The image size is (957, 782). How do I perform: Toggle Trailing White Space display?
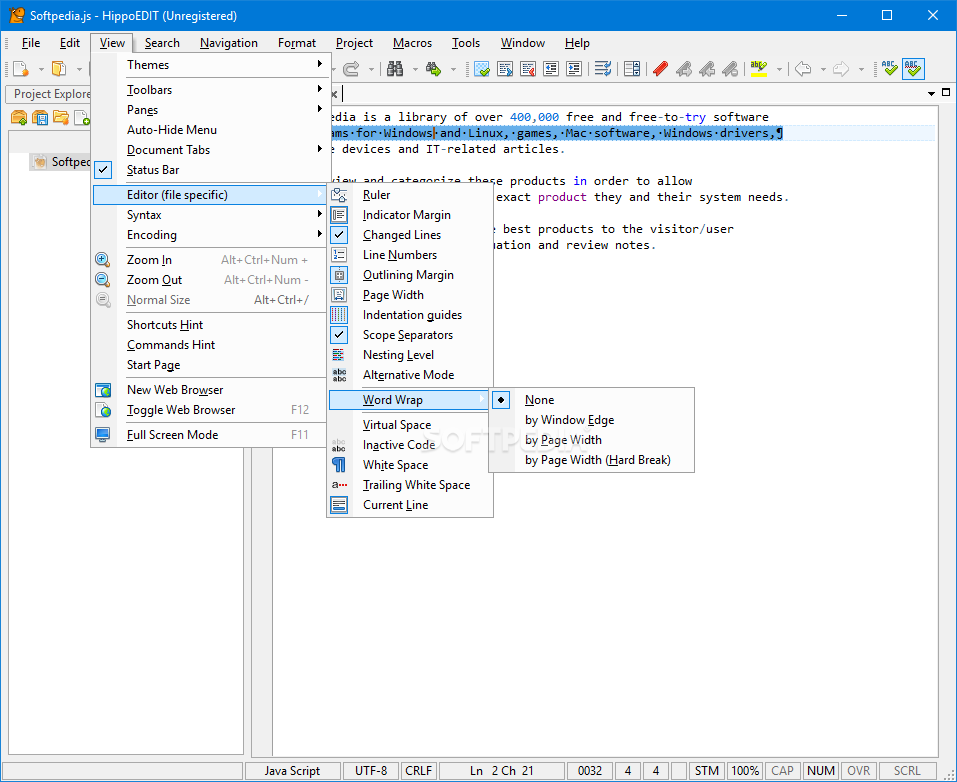[x=410, y=485]
